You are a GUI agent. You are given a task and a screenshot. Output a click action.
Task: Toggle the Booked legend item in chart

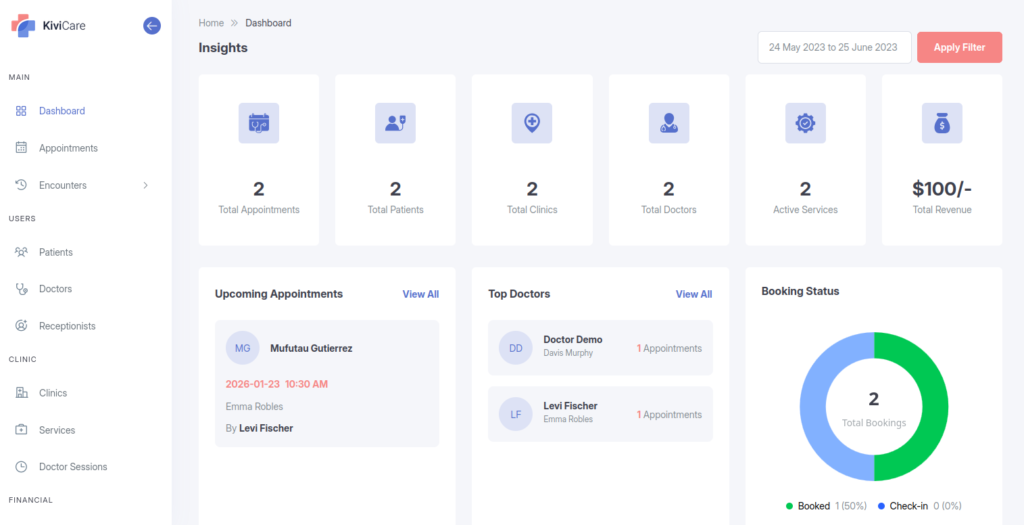pyautogui.click(x=813, y=506)
